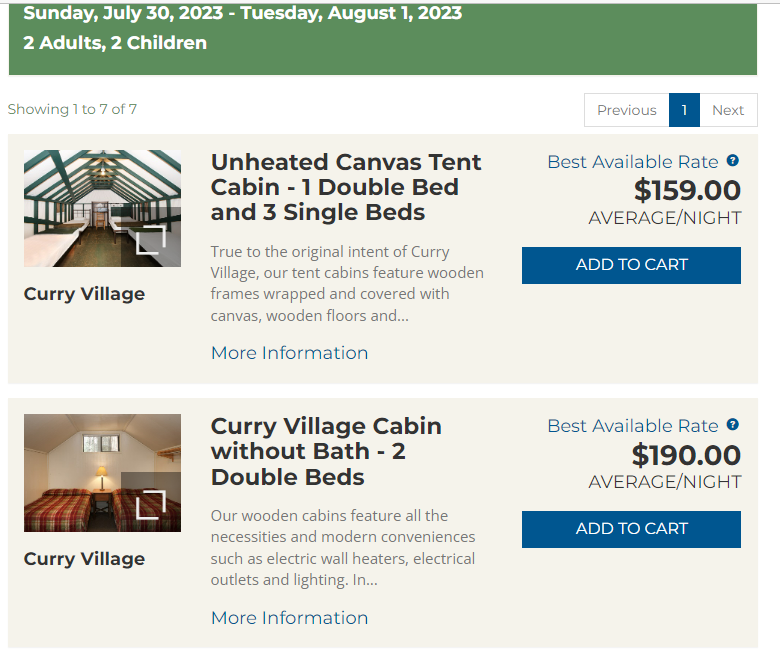This screenshot has width=780, height=650.
Task: Go to the Previous results page
Action: coord(626,110)
